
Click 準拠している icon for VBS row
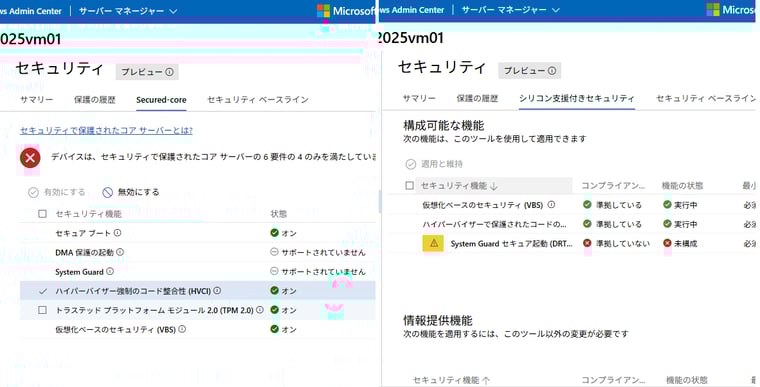point(587,205)
